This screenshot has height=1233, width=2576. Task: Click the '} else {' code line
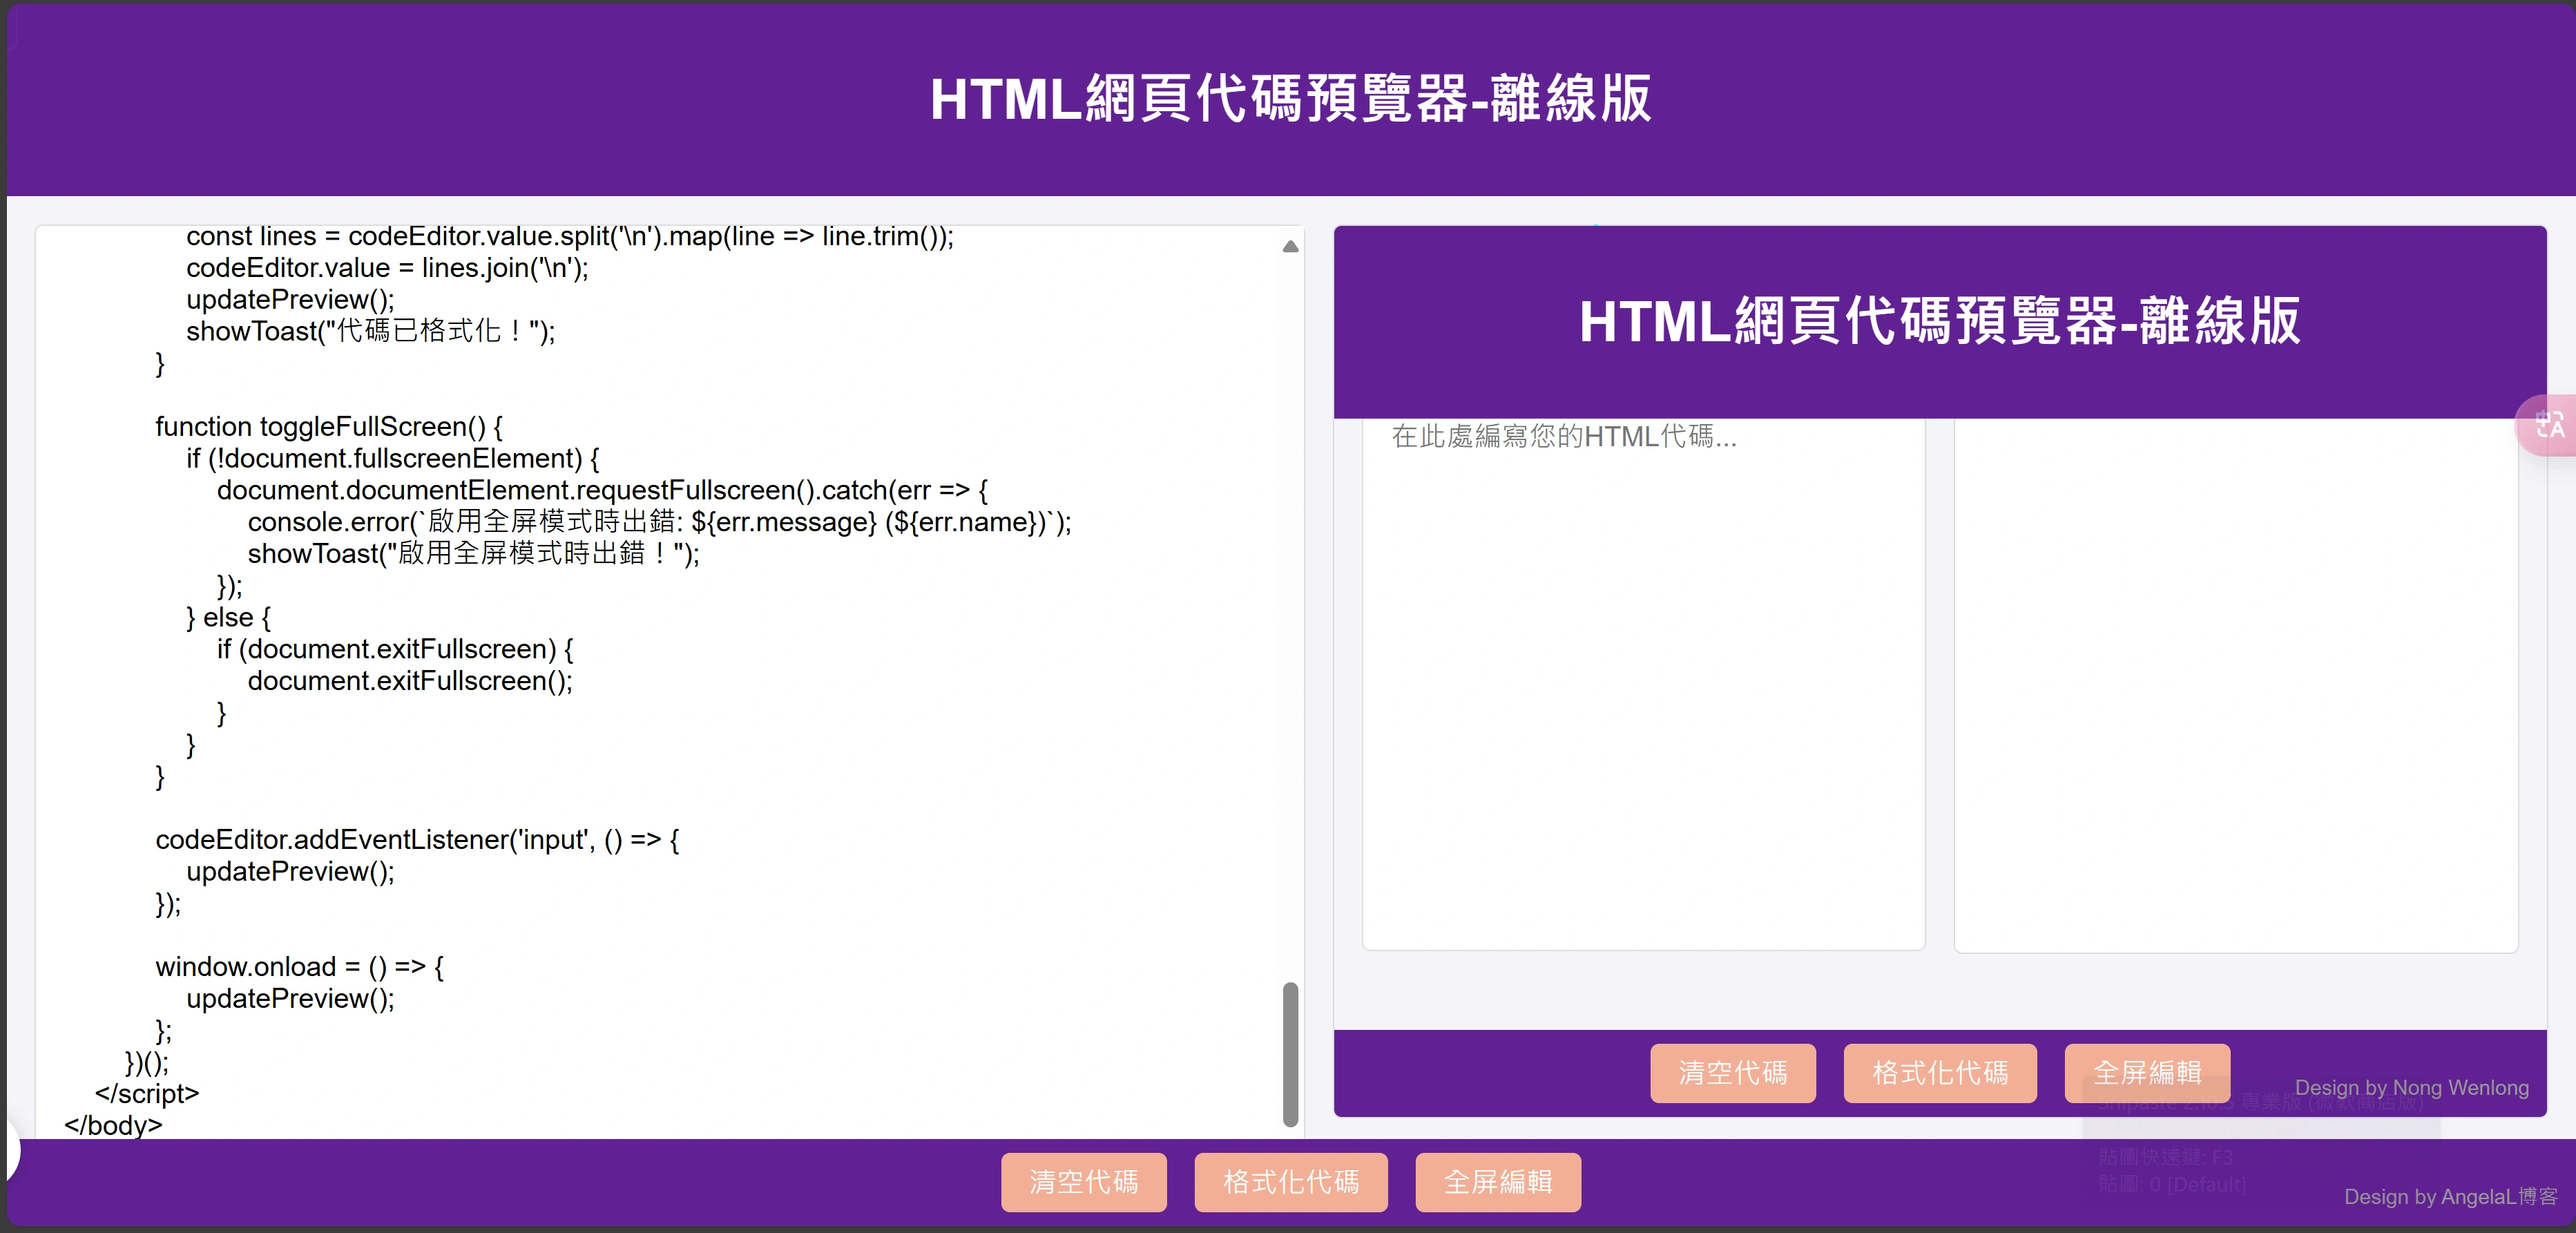pos(228,617)
